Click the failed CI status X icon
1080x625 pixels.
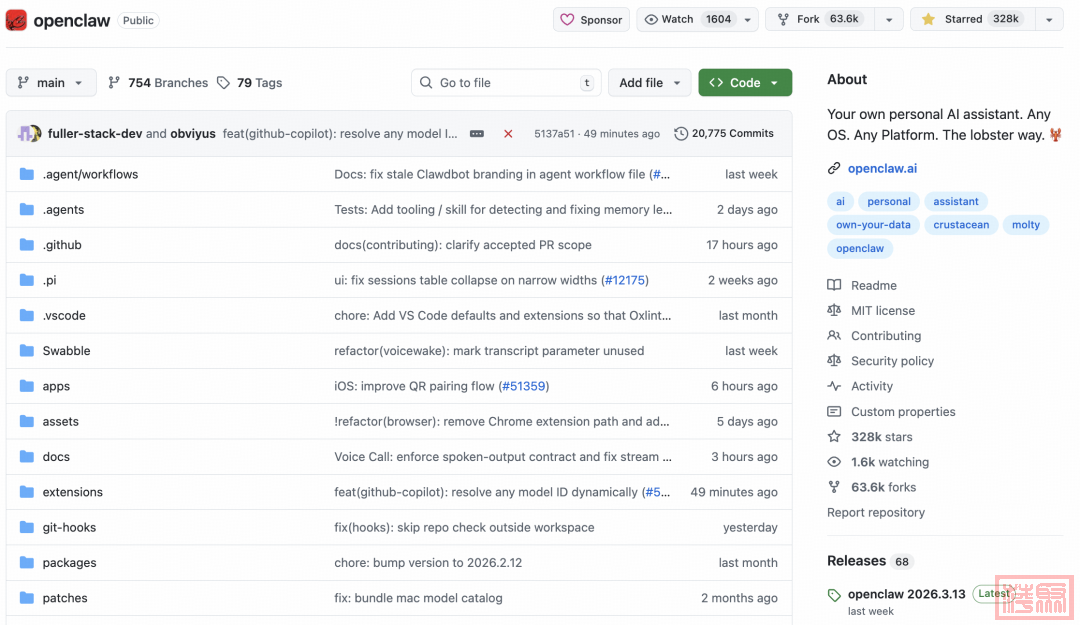tap(508, 134)
